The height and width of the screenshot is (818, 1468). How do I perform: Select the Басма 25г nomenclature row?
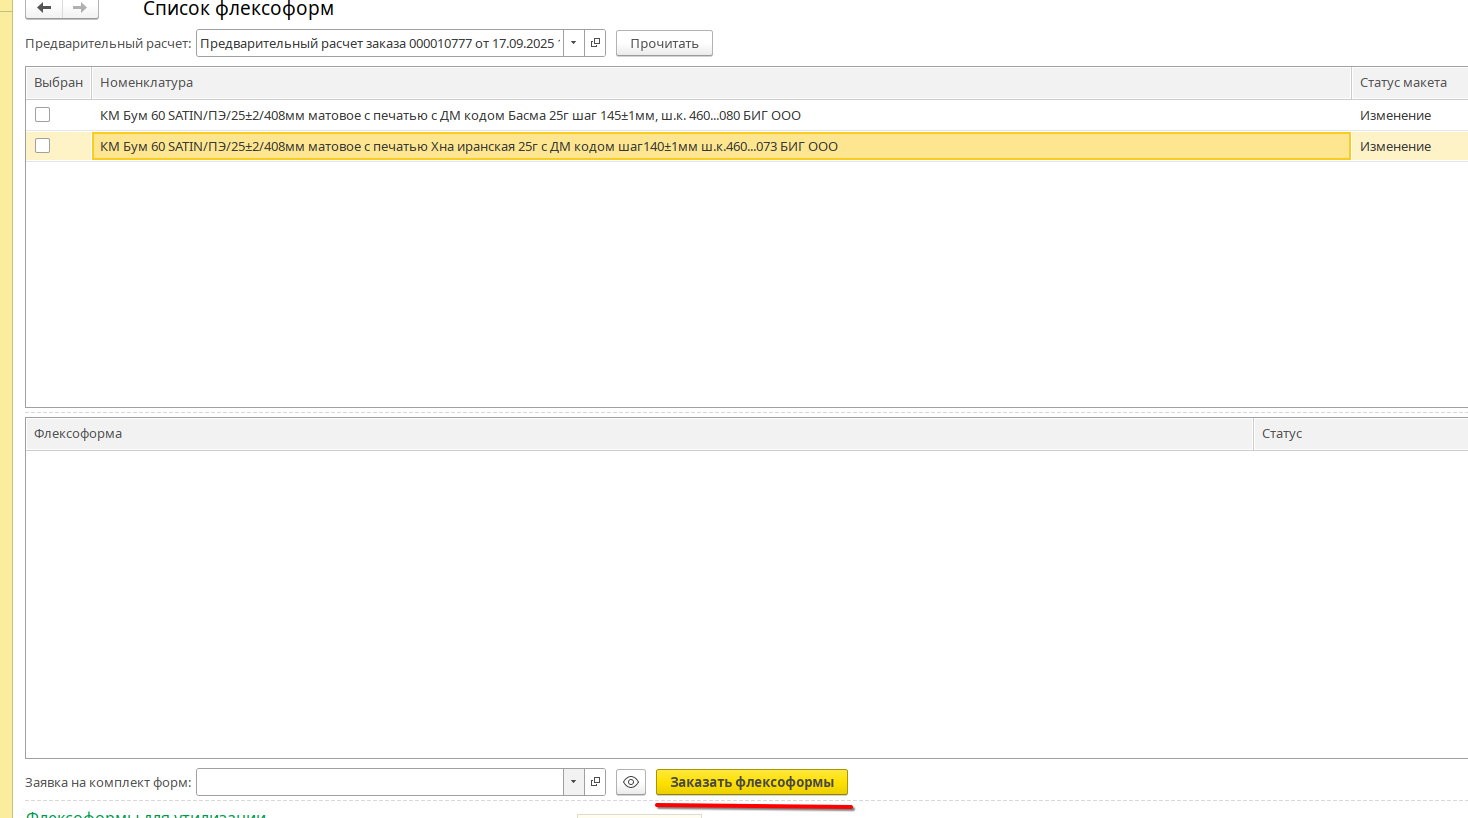[450, 115]
